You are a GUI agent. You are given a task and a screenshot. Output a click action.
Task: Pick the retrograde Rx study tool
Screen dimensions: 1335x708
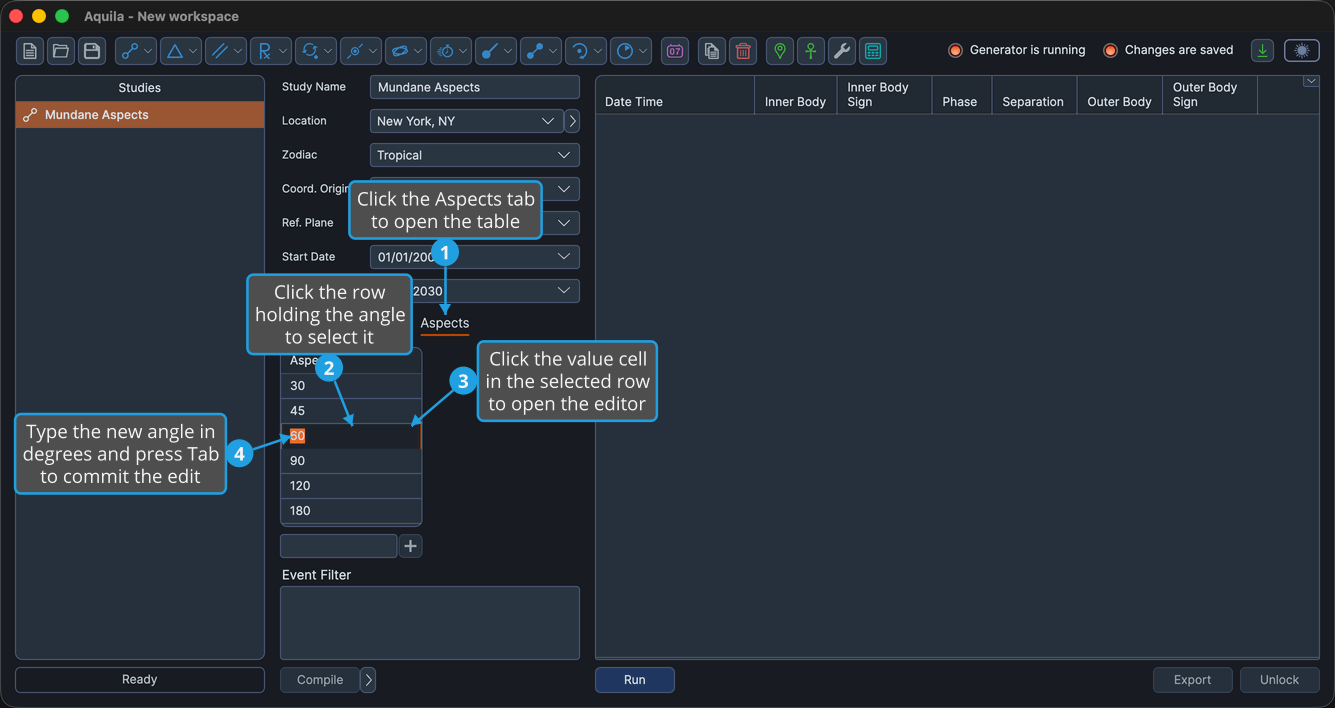[x=264, y=51]
